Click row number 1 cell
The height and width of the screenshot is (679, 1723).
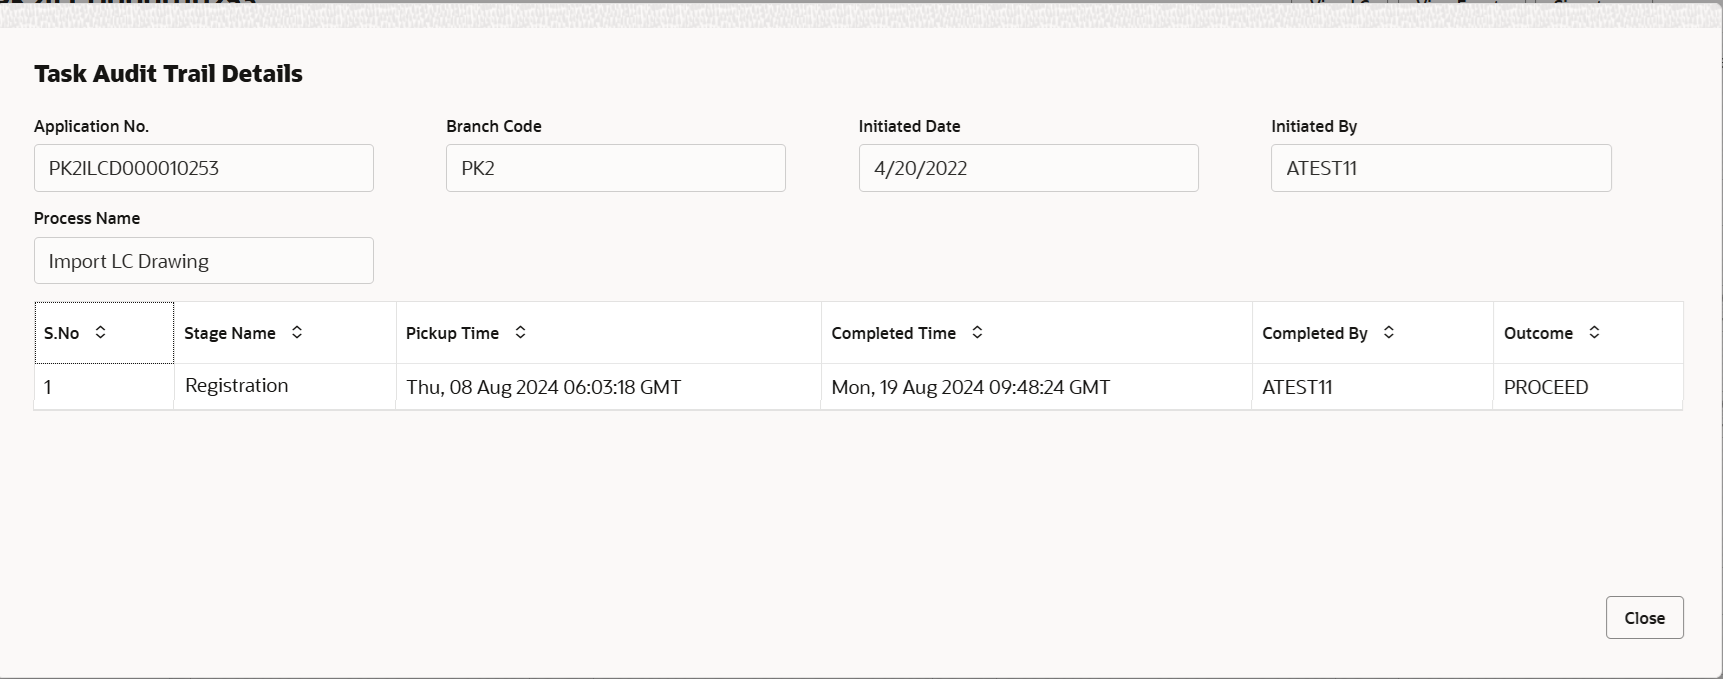point(104,386)
